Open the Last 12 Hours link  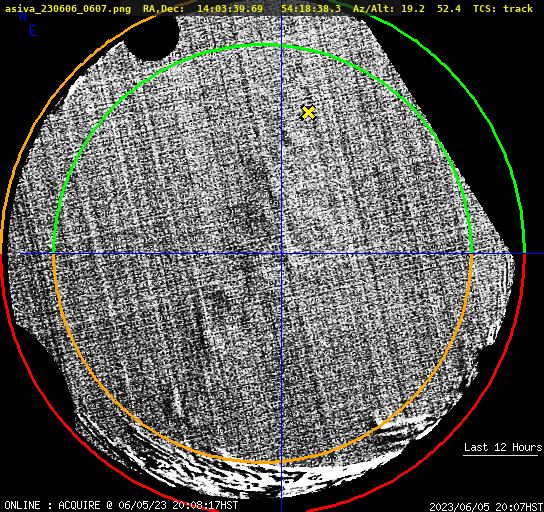click(x=503, y=447)
